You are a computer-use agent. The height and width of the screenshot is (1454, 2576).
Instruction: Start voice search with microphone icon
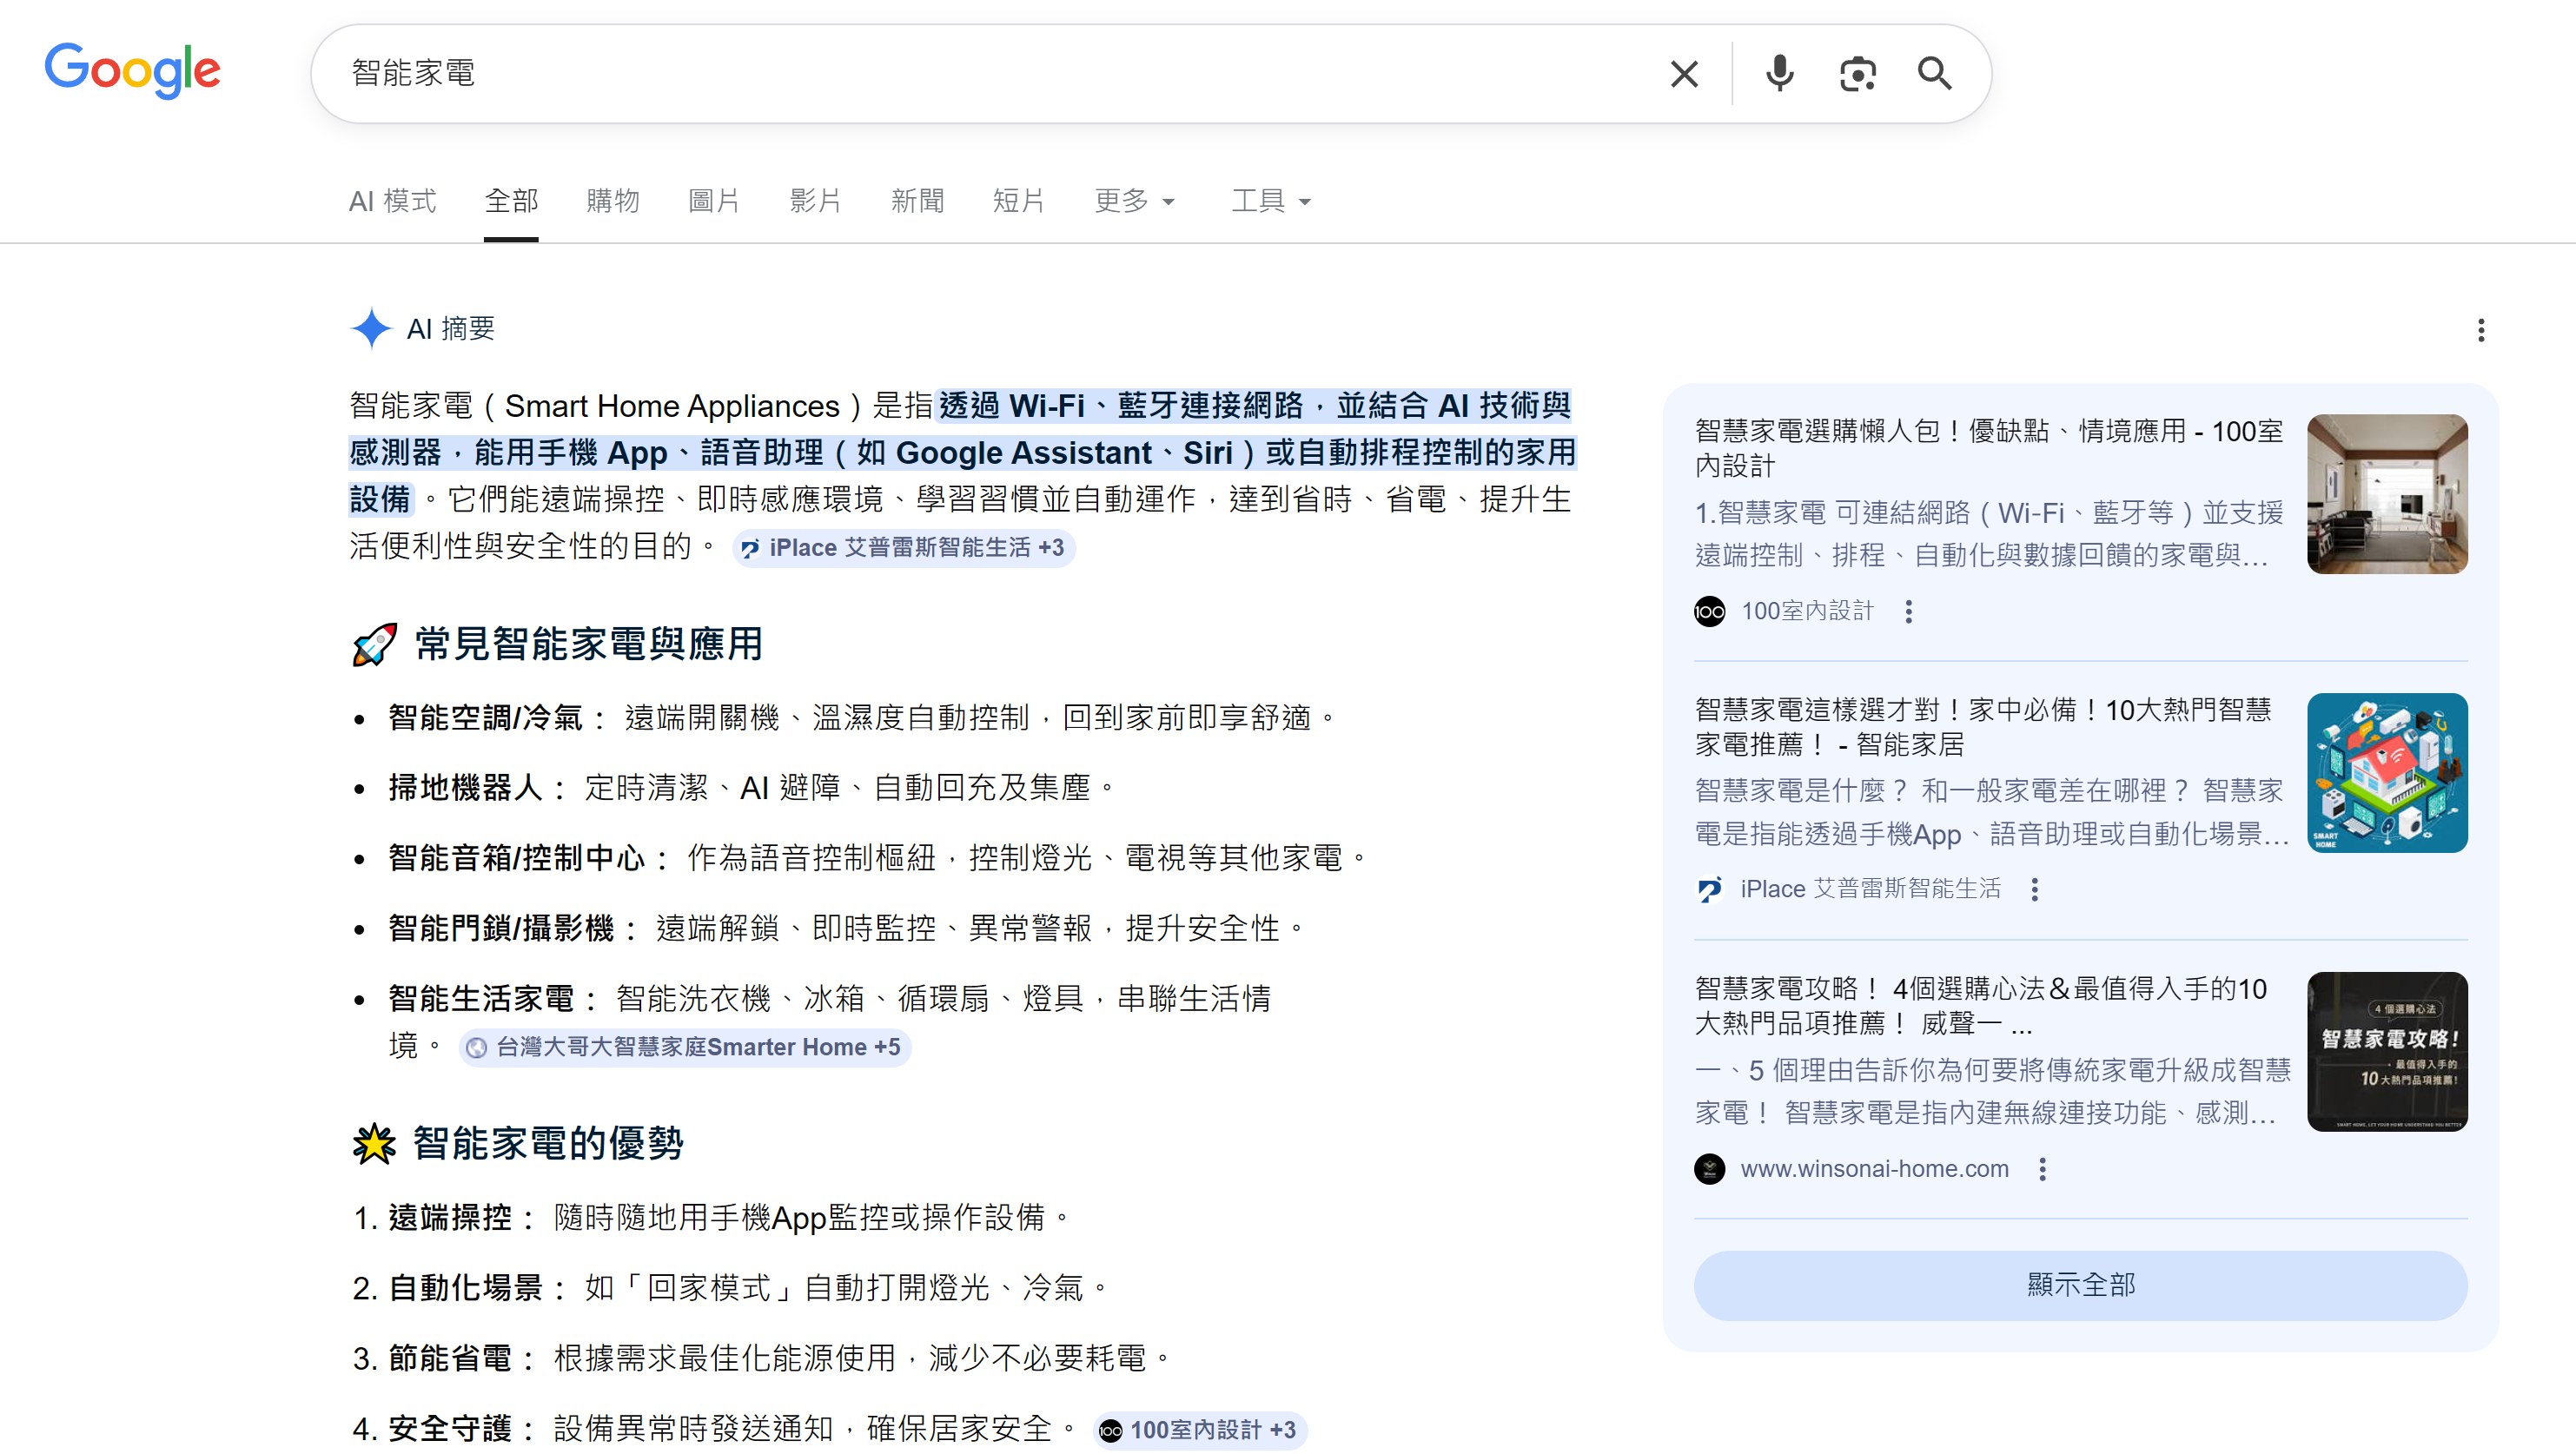1779,74
